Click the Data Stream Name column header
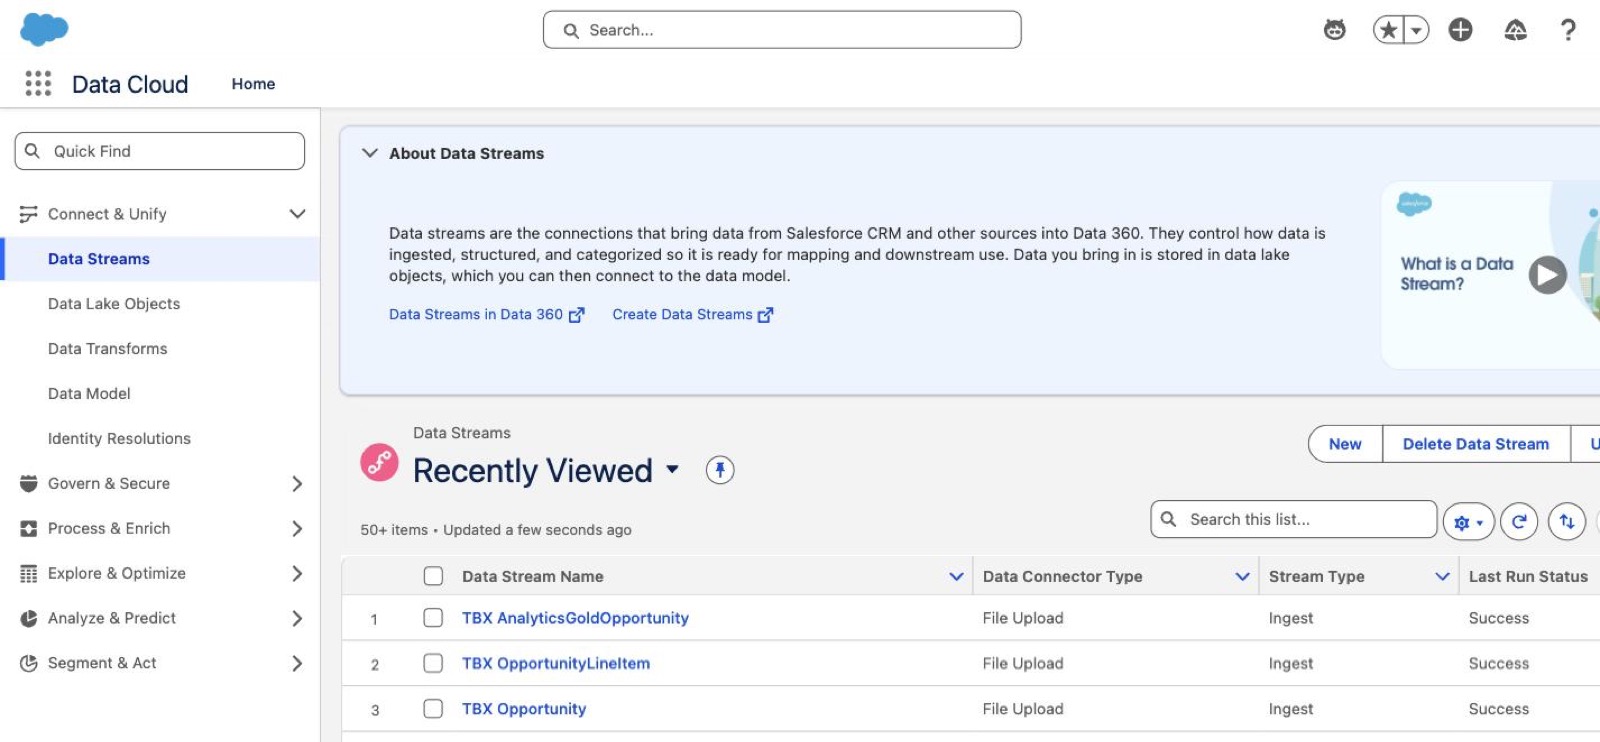1600x742 pixels. pyautogui.click(x=533, y=576)
